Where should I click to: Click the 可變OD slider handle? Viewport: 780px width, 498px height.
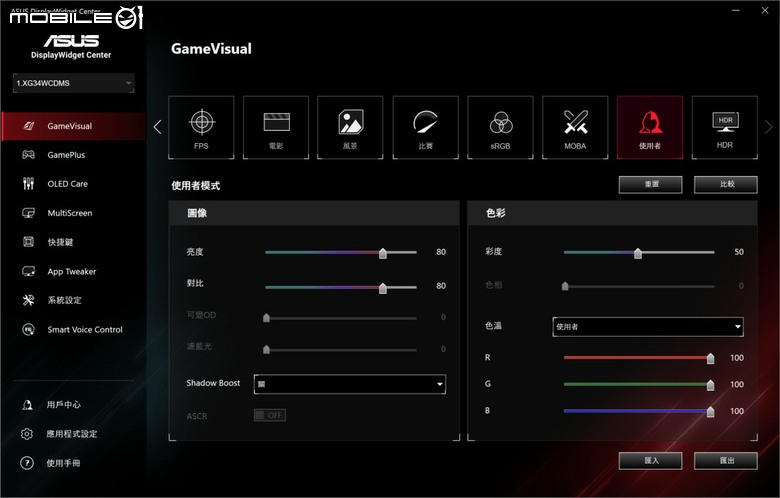266,318
